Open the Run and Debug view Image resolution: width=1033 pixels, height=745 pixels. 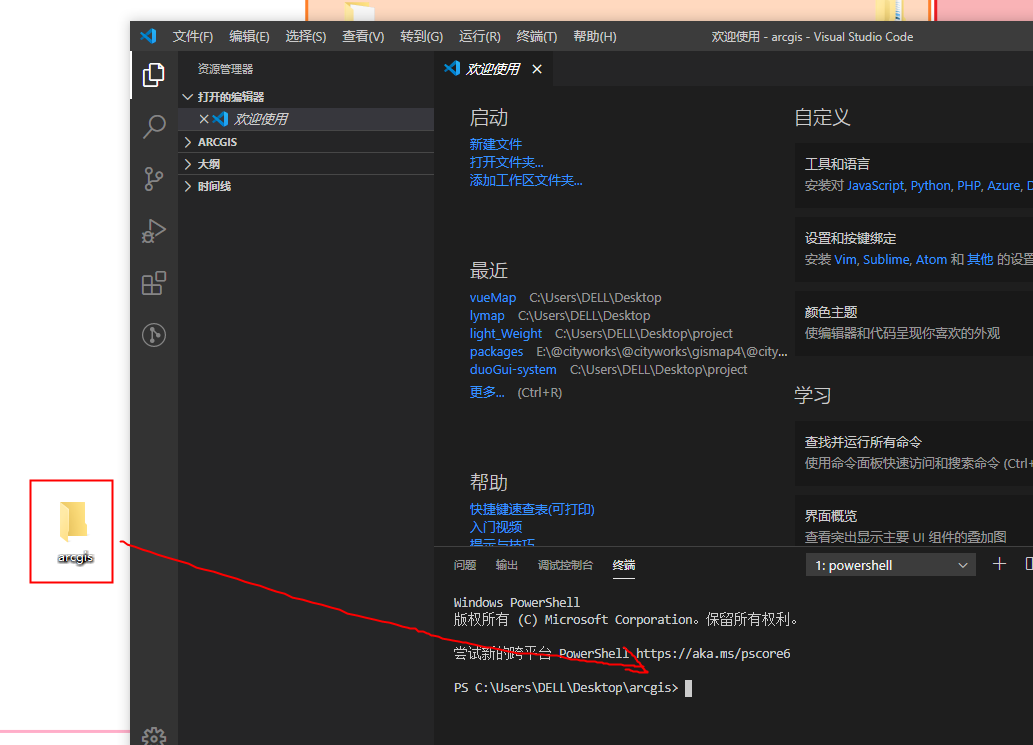pyautogui.click(x=154, y=231)
